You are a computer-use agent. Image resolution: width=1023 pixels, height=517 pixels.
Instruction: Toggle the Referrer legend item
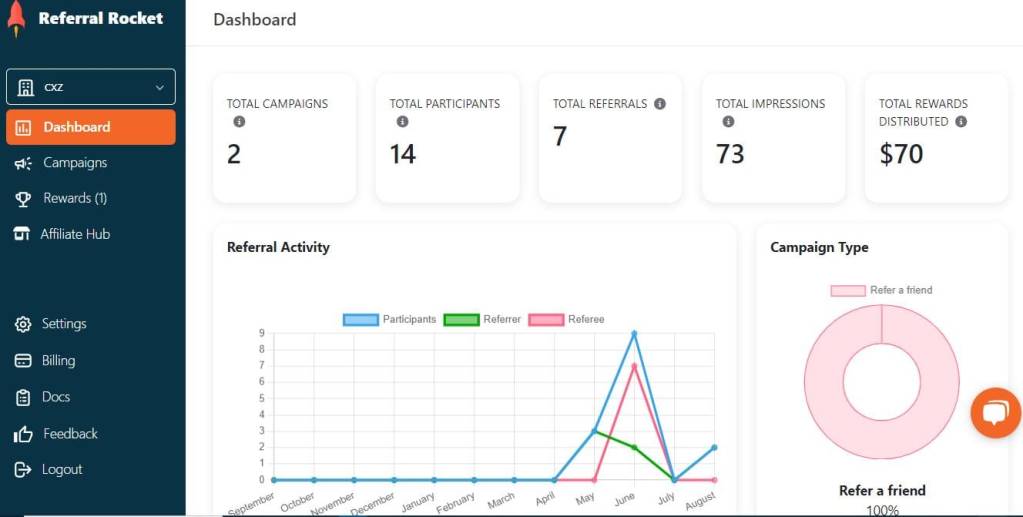(x=482, y=319)
